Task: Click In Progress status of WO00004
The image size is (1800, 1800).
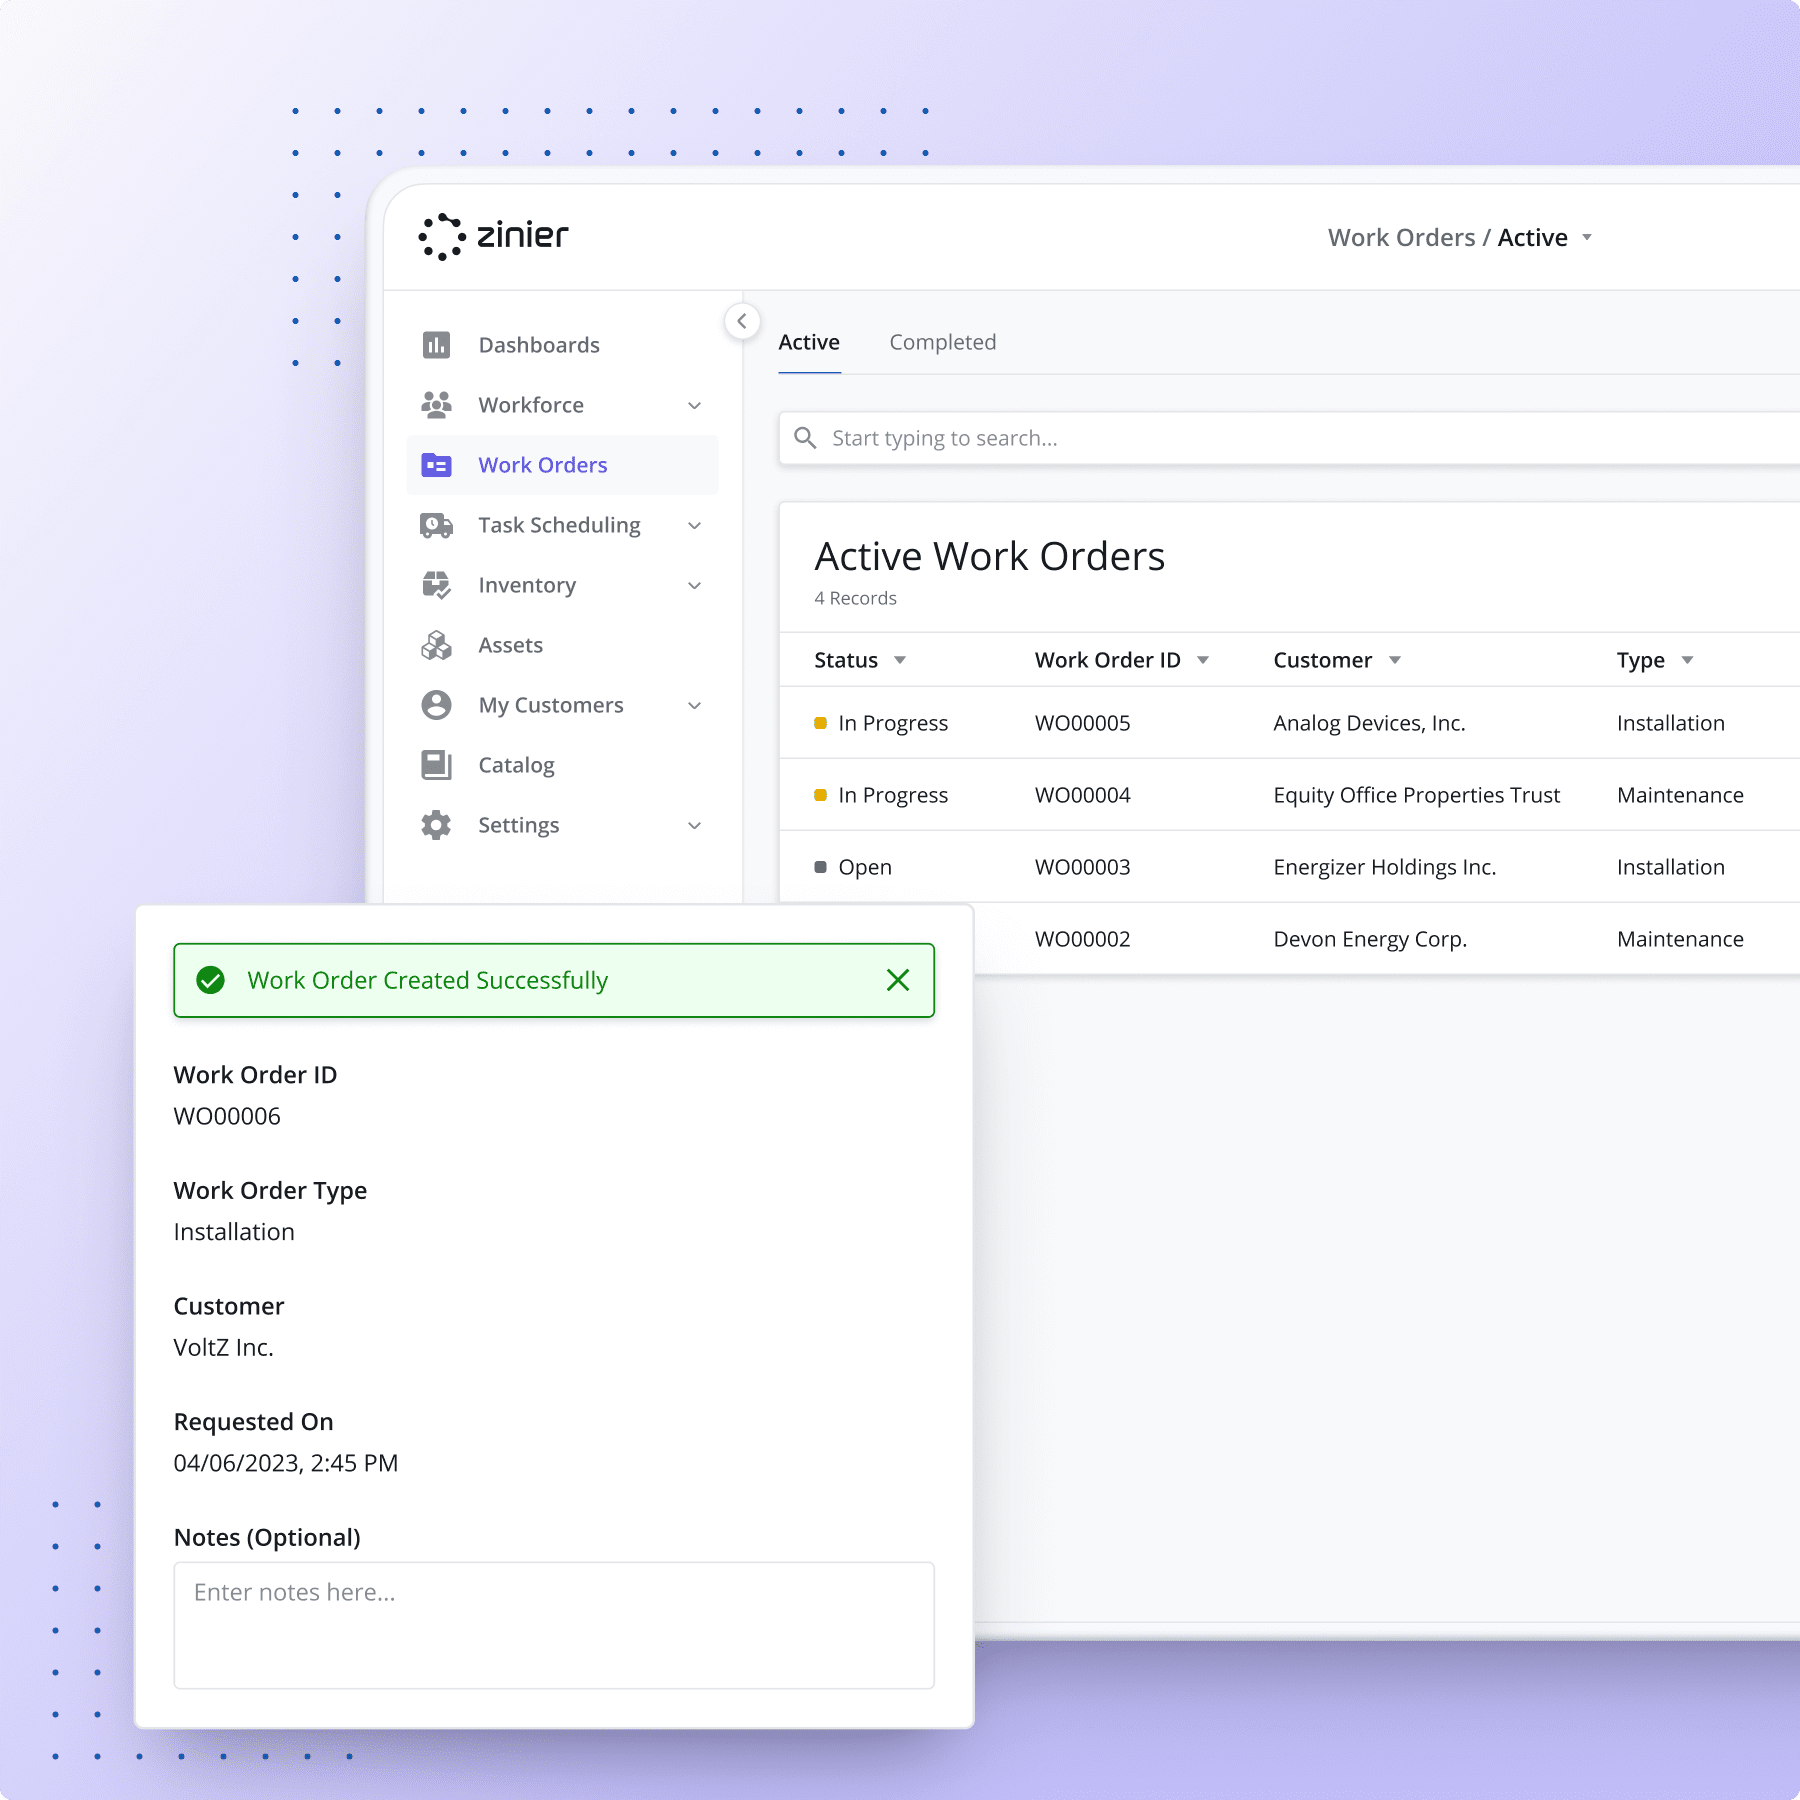Action: tap(893, 795)
